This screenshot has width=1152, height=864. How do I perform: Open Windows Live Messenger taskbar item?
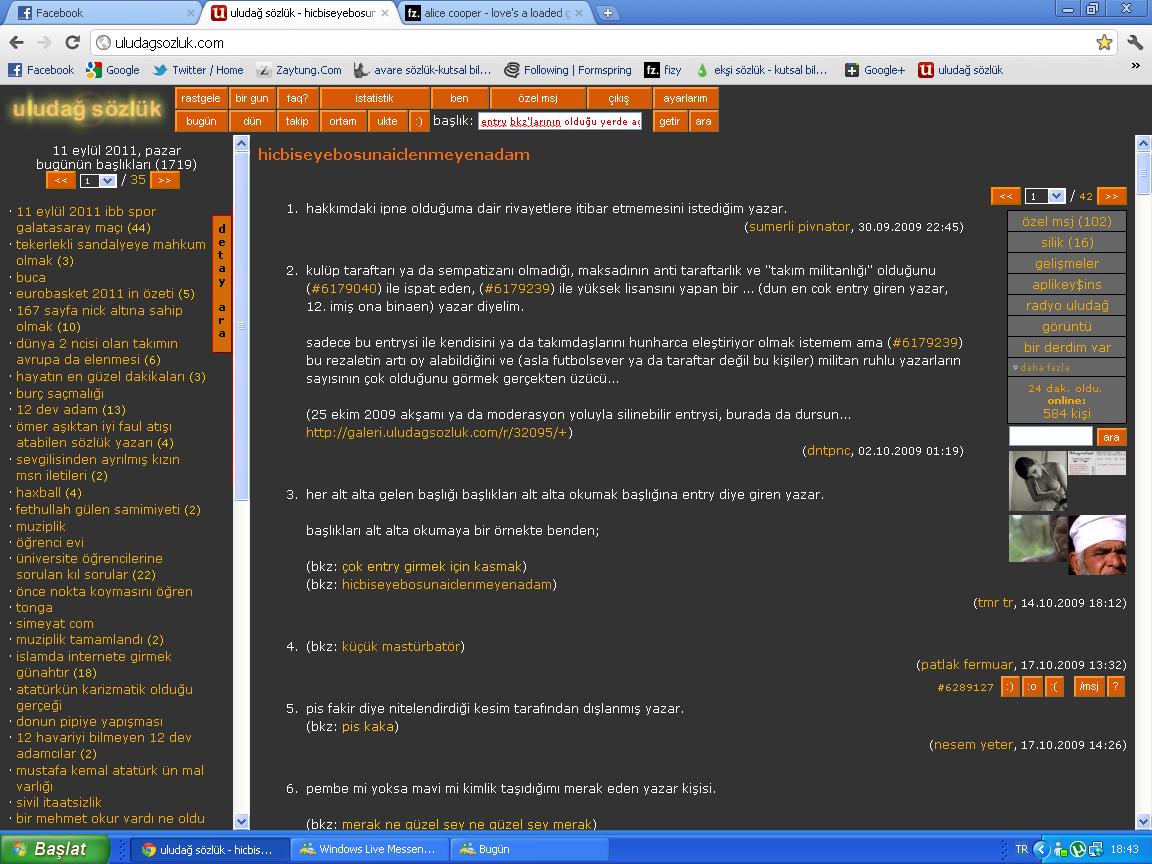pyautogui.click(x=369, y=849)
